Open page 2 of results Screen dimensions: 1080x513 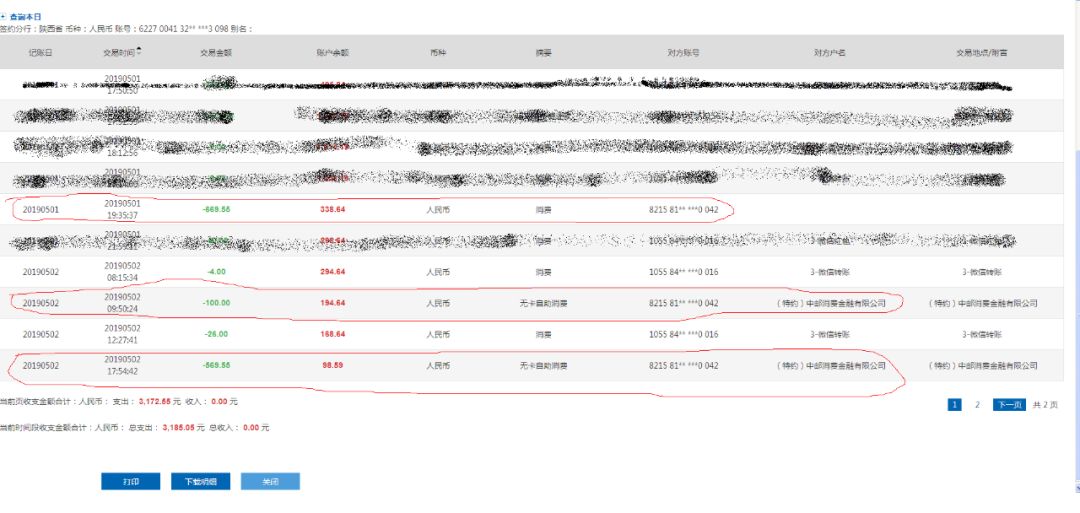977,405
